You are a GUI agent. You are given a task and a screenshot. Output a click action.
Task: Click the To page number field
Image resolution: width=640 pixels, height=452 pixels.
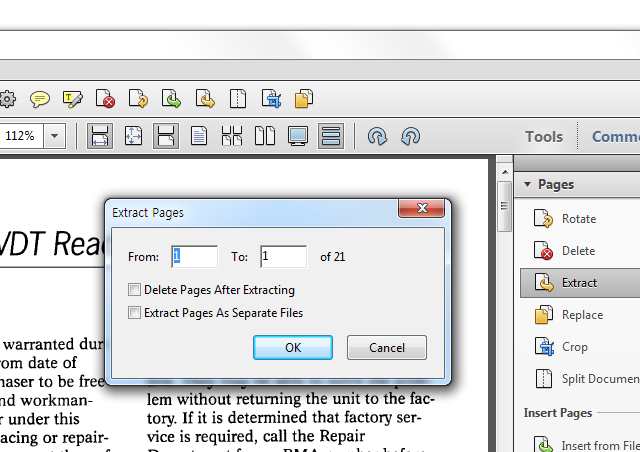[x=283, y=256]
